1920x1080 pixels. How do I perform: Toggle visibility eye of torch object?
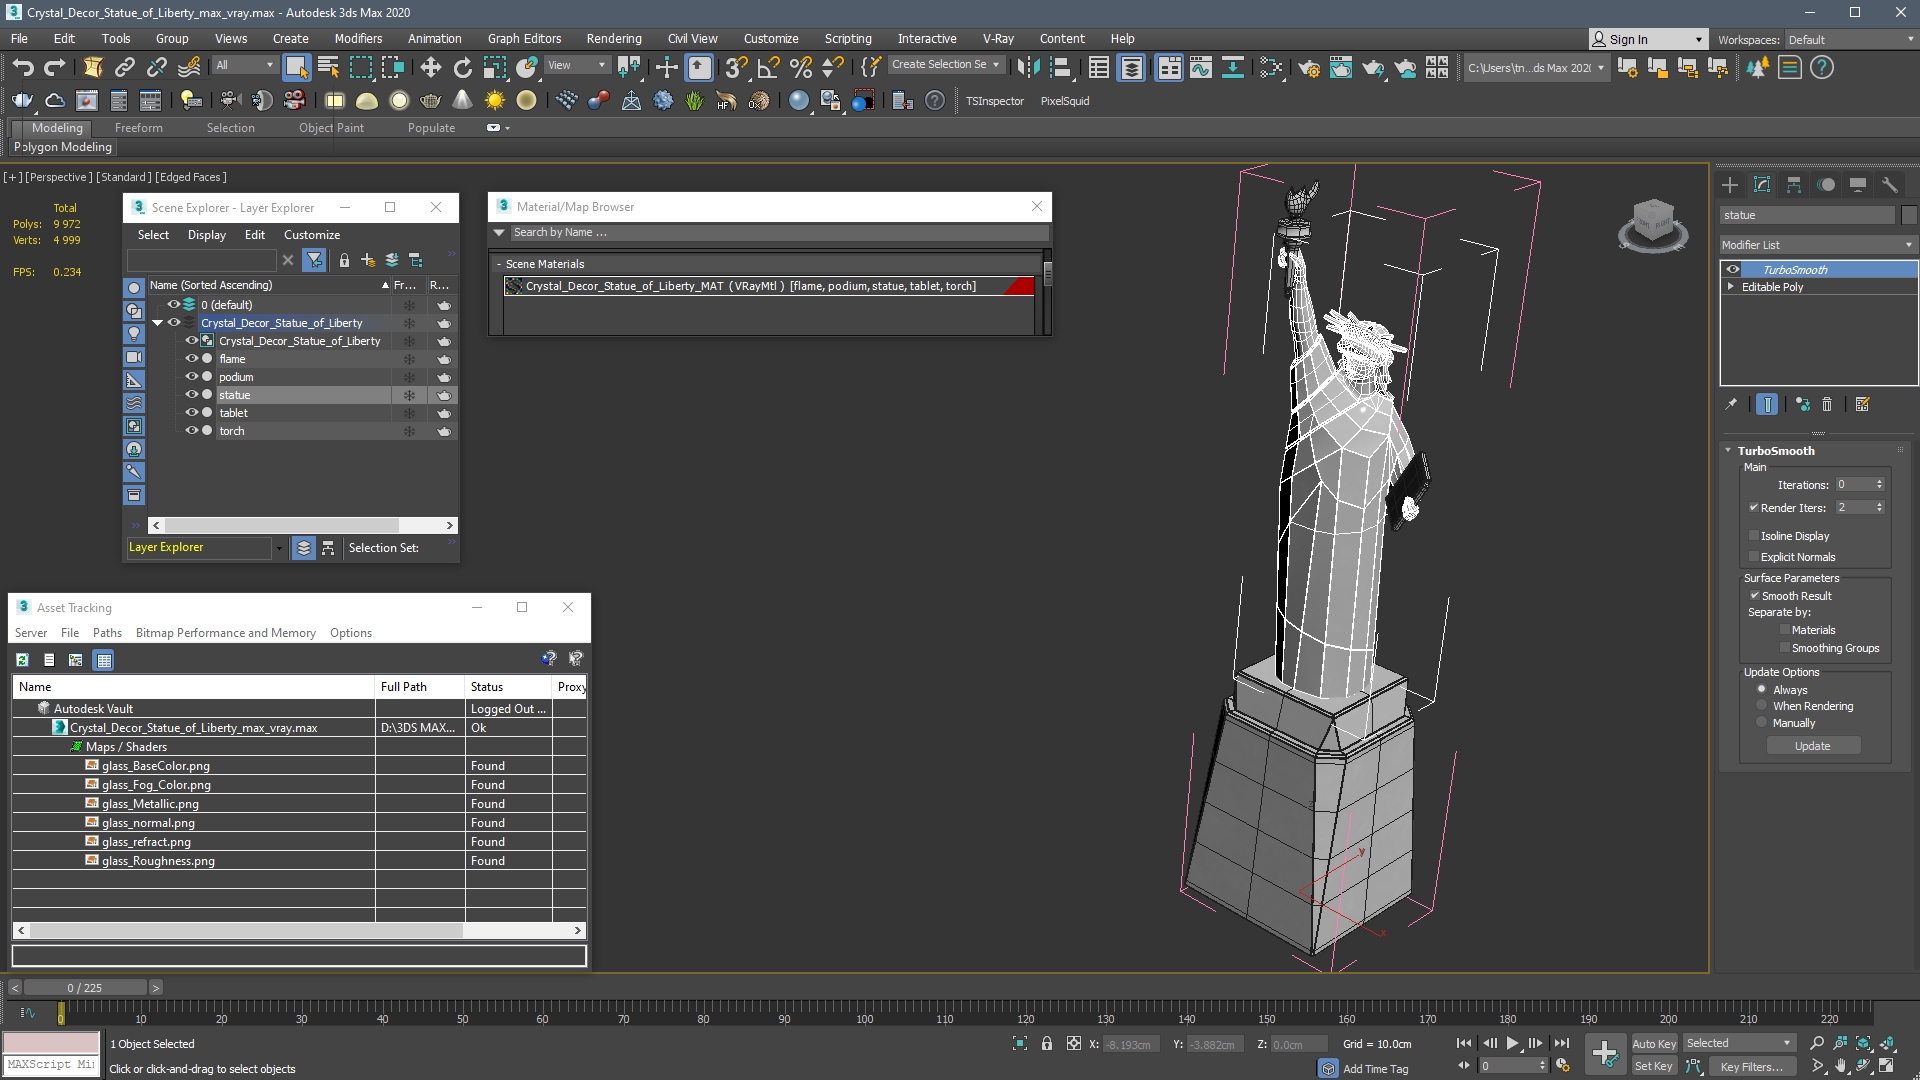[191, 431]
